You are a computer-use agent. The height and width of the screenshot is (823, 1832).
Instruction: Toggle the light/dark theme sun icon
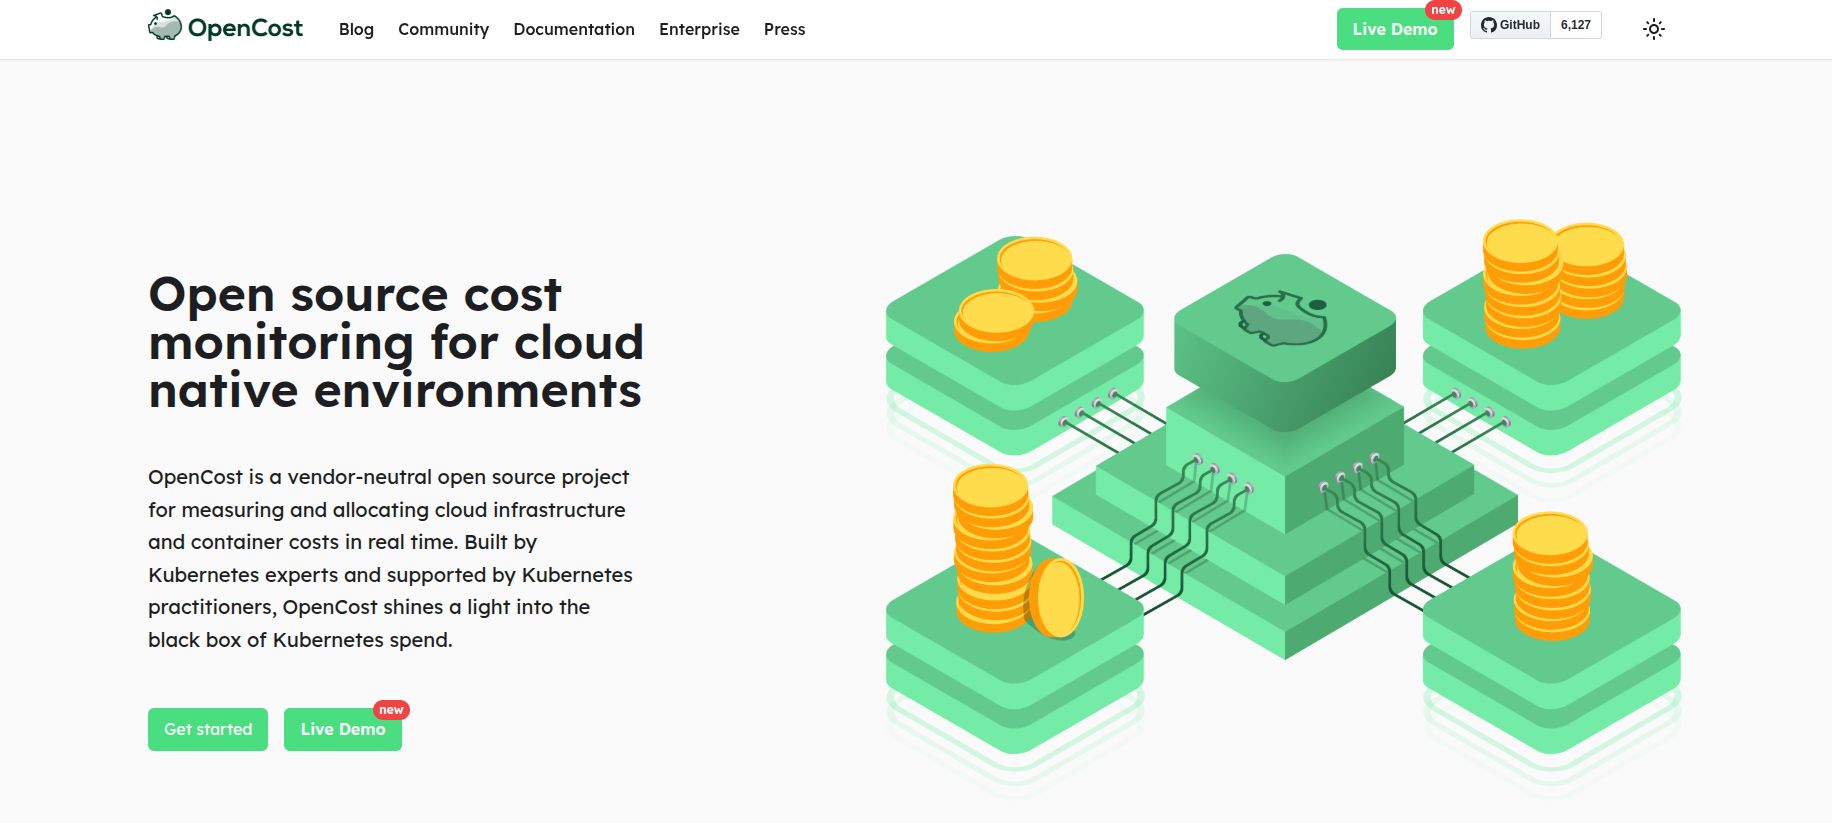(x=1654, y=29)
